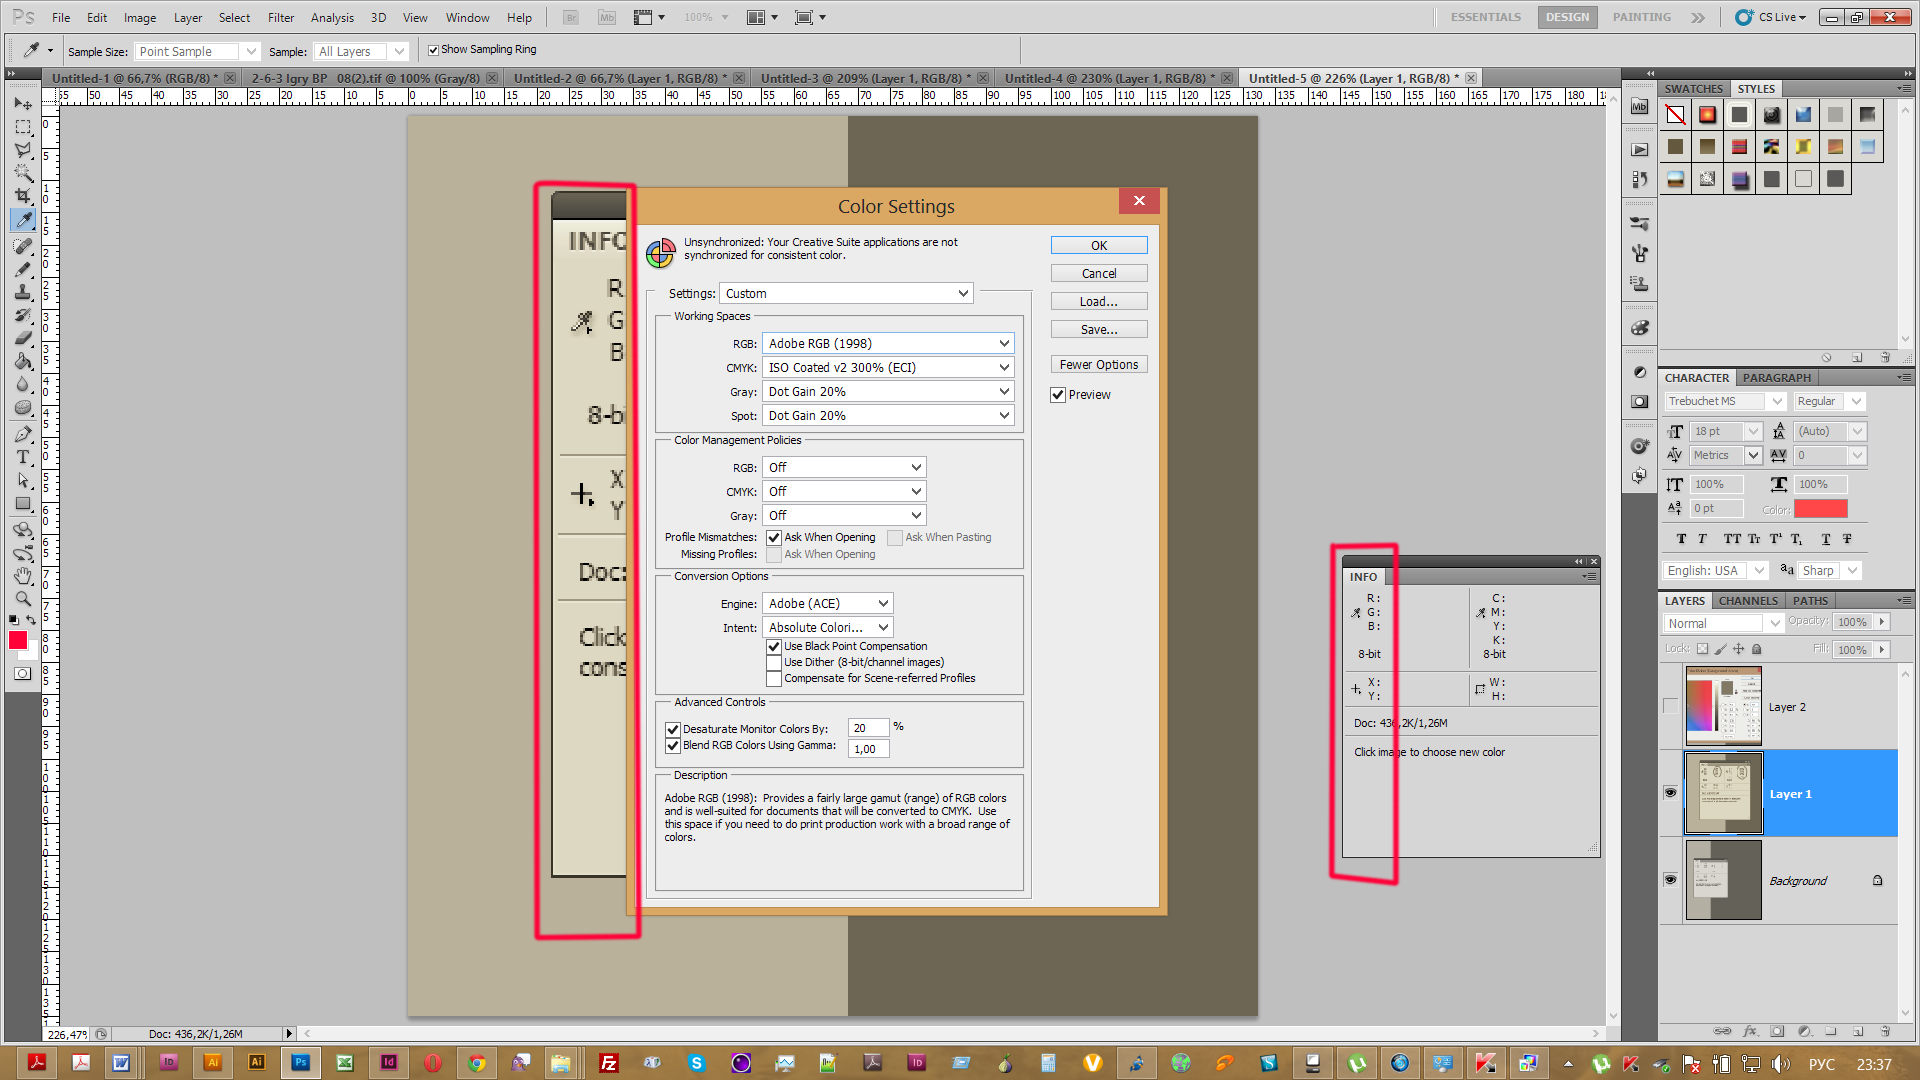This screenshot has width=1920, height=1080.
Task: Open the Color palette panel icon
Action: coord(1639,328)
